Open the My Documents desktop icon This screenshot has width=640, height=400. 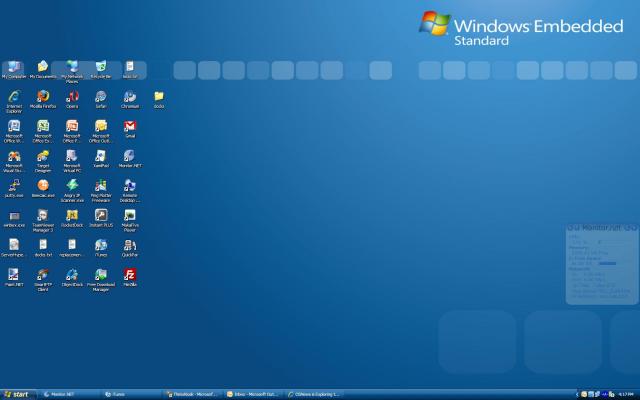click(x=43, y=69)
